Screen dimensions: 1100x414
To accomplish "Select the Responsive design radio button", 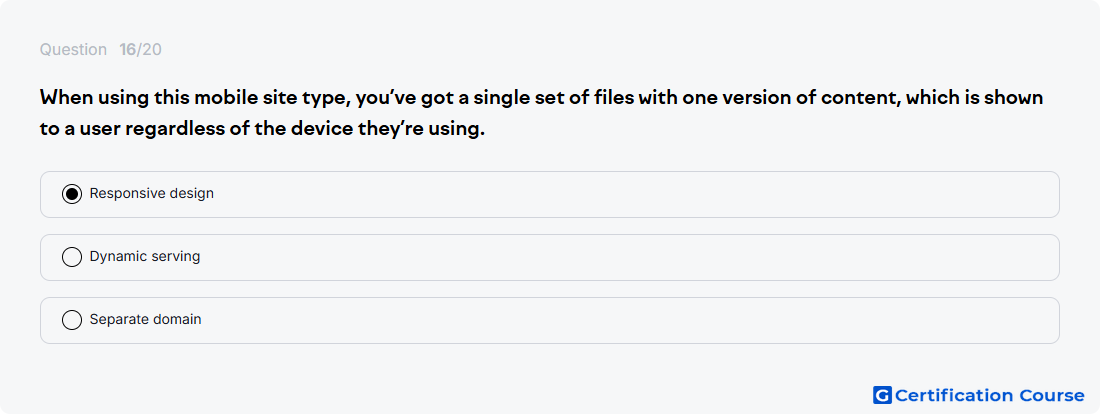I will coord(72,194).
